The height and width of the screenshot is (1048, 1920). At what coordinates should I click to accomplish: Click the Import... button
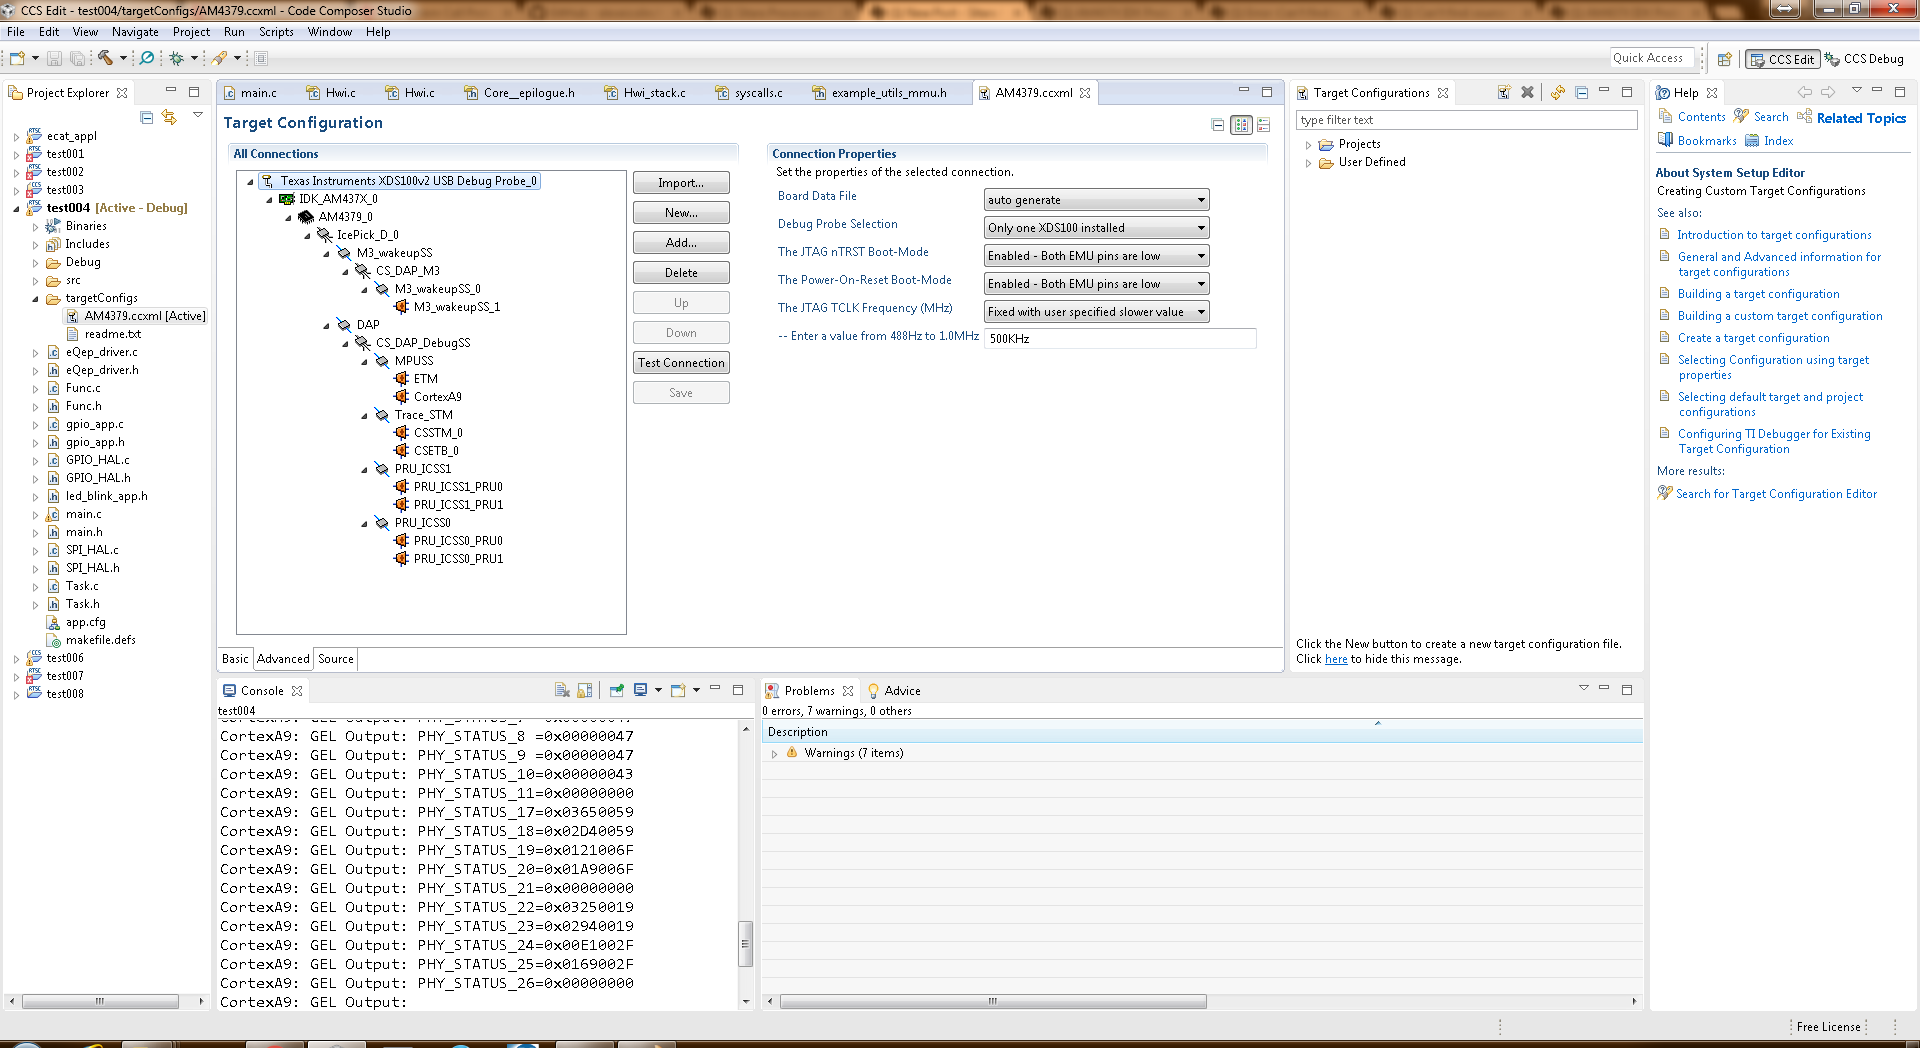coord(681,183)
